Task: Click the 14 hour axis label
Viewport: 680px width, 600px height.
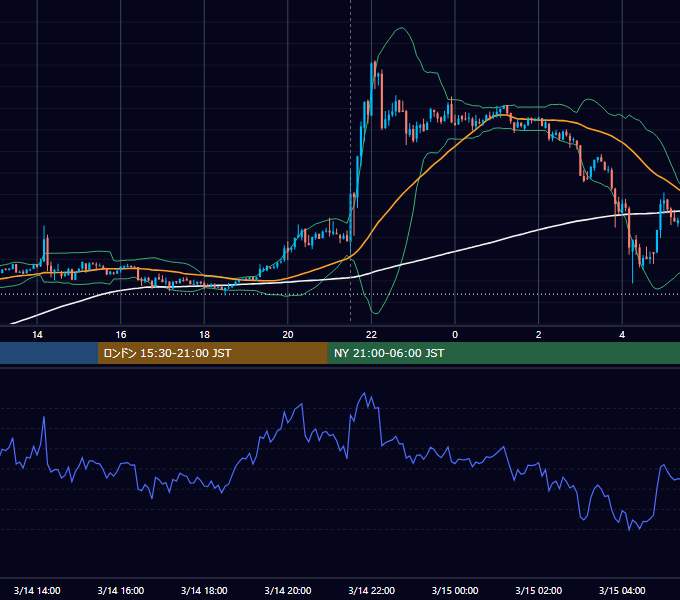Action: click(x=37, y=335)
